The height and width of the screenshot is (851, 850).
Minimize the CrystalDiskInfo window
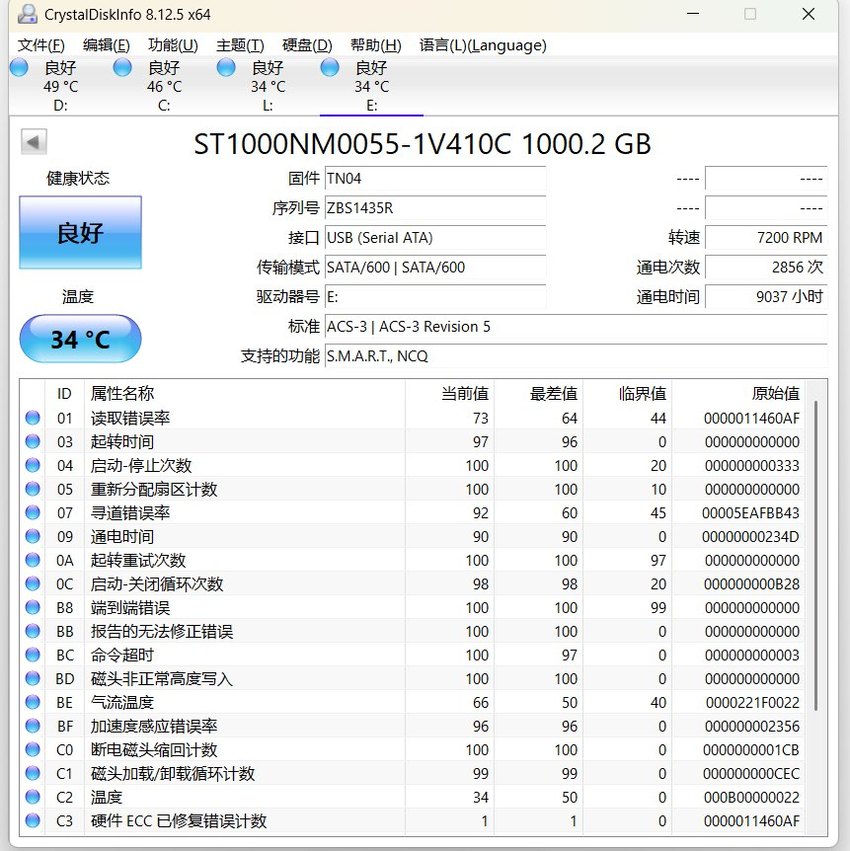click(693, 14)
